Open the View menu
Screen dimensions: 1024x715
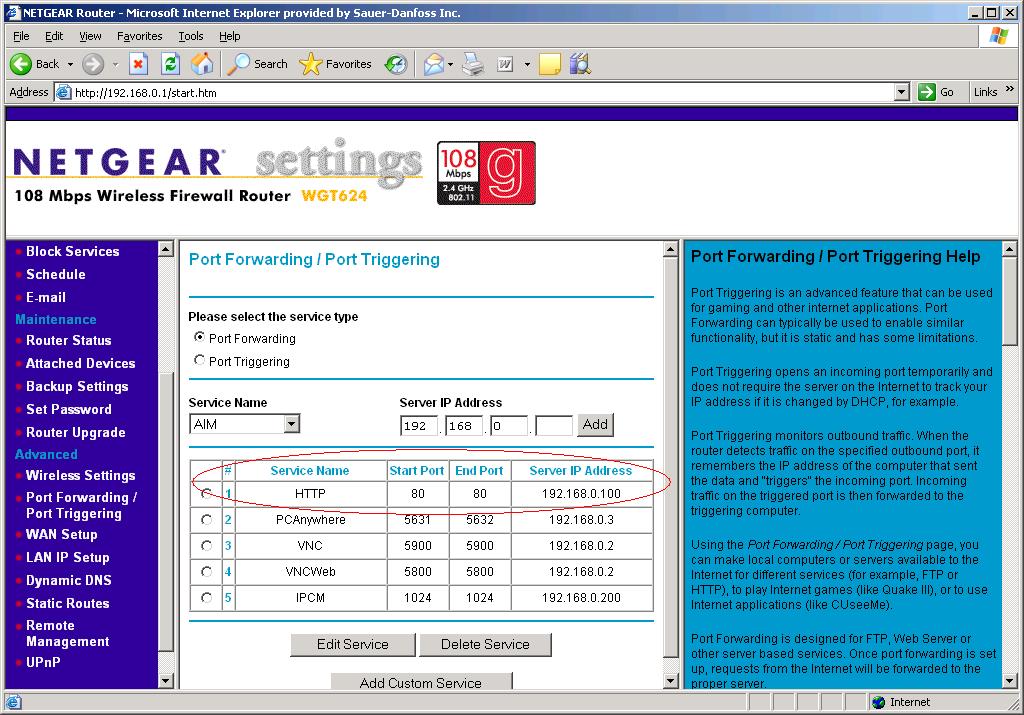90,36
